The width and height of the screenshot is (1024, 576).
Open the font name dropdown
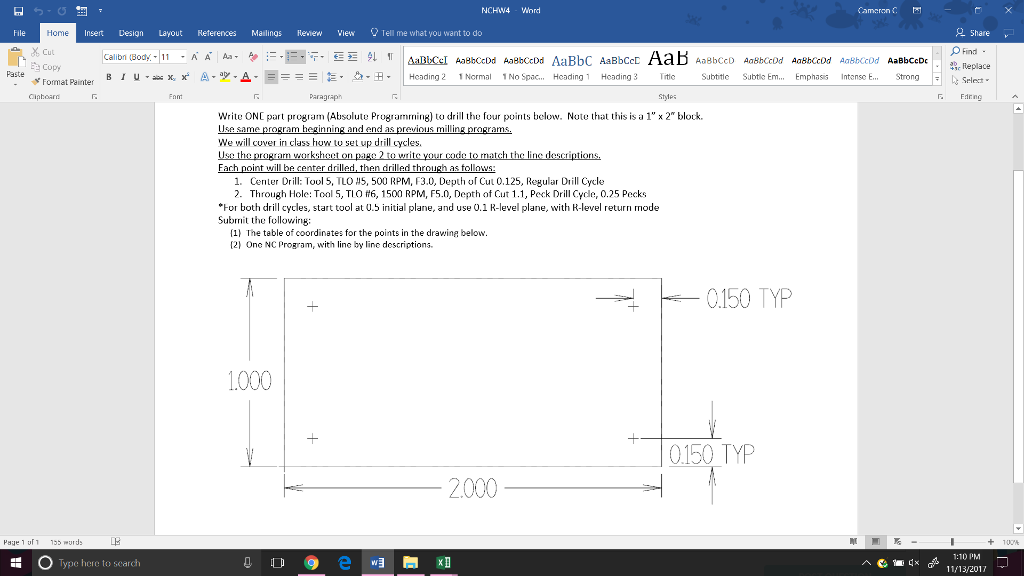155,57
